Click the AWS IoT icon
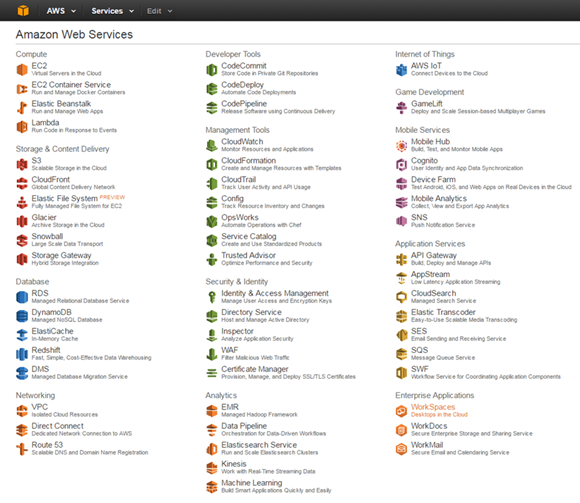Image resolution: width=580 pixels, height=503 pixels. (x=402, y=70)
